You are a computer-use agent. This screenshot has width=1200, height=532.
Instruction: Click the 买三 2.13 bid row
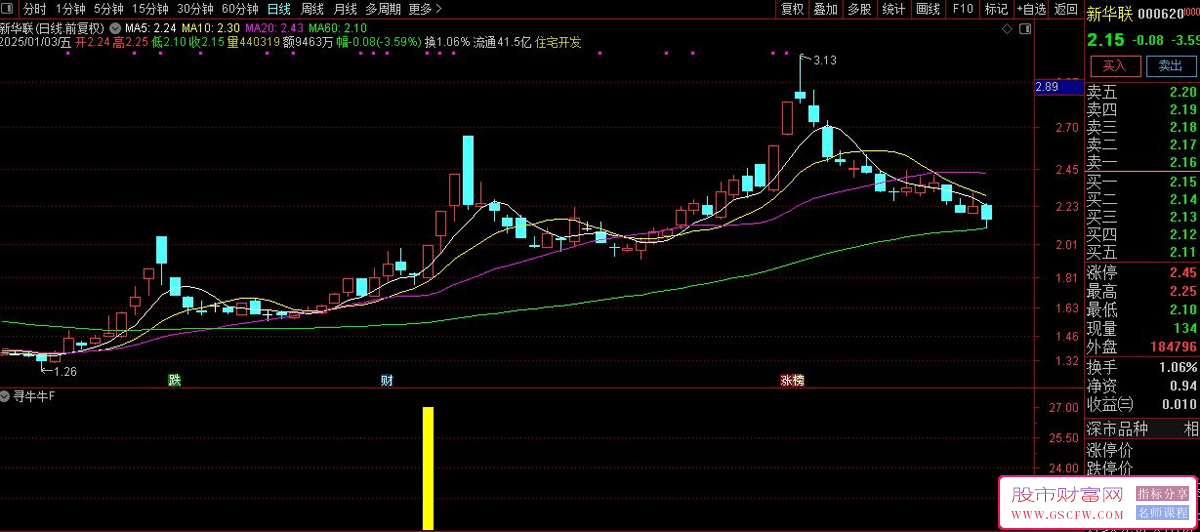pos(1142,217)
